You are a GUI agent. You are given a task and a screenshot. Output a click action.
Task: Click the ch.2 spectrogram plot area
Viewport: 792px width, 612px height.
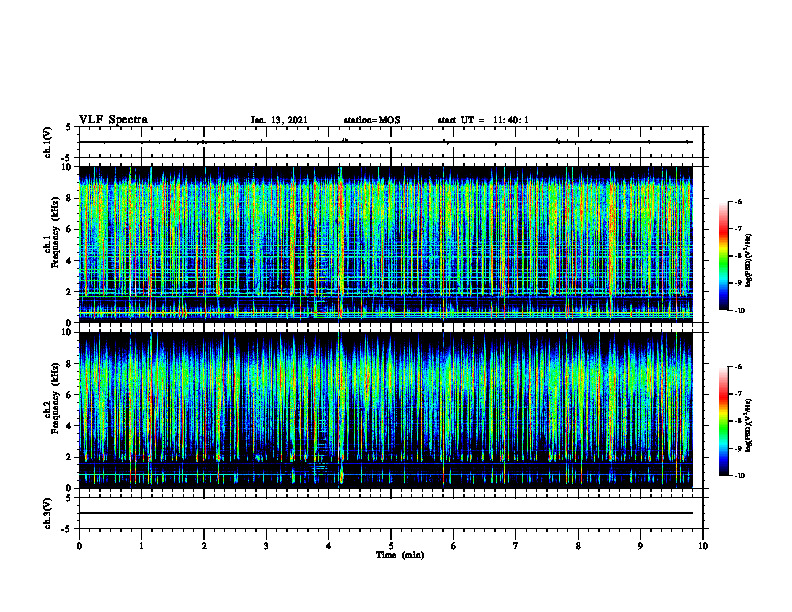tap(386, 410)
